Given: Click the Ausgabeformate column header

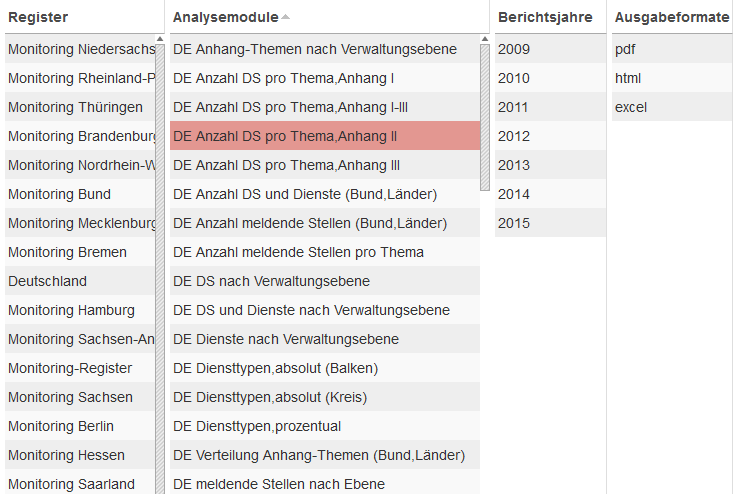Looking at the screenshot, I should 671,17.
